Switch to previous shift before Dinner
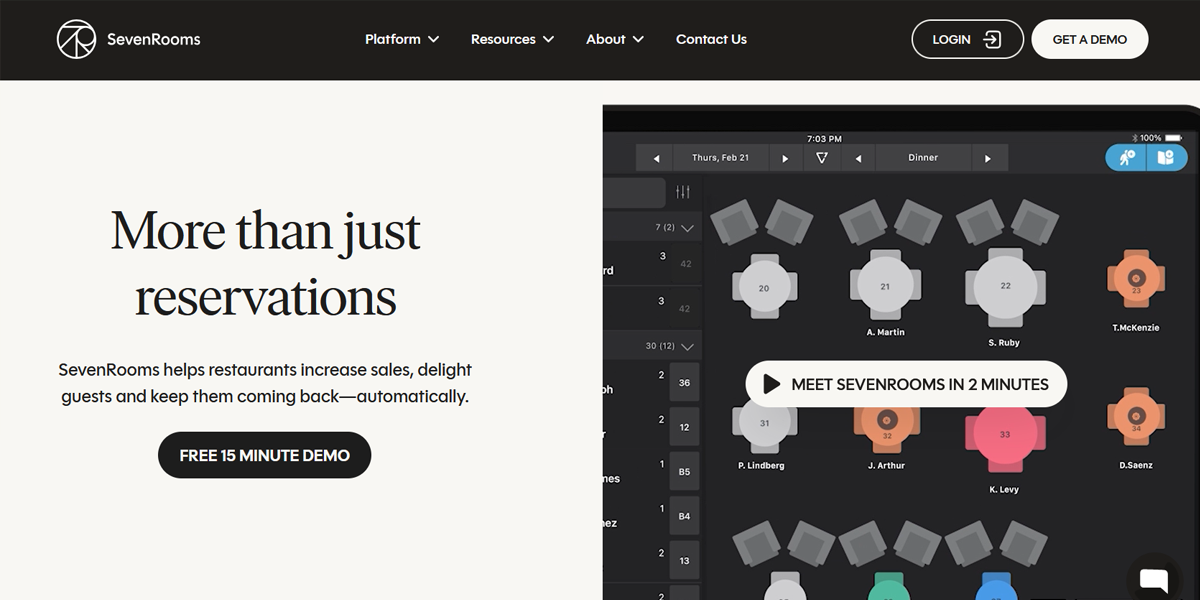Screen dimensions: 1200x600 click(x=858, y=158)
